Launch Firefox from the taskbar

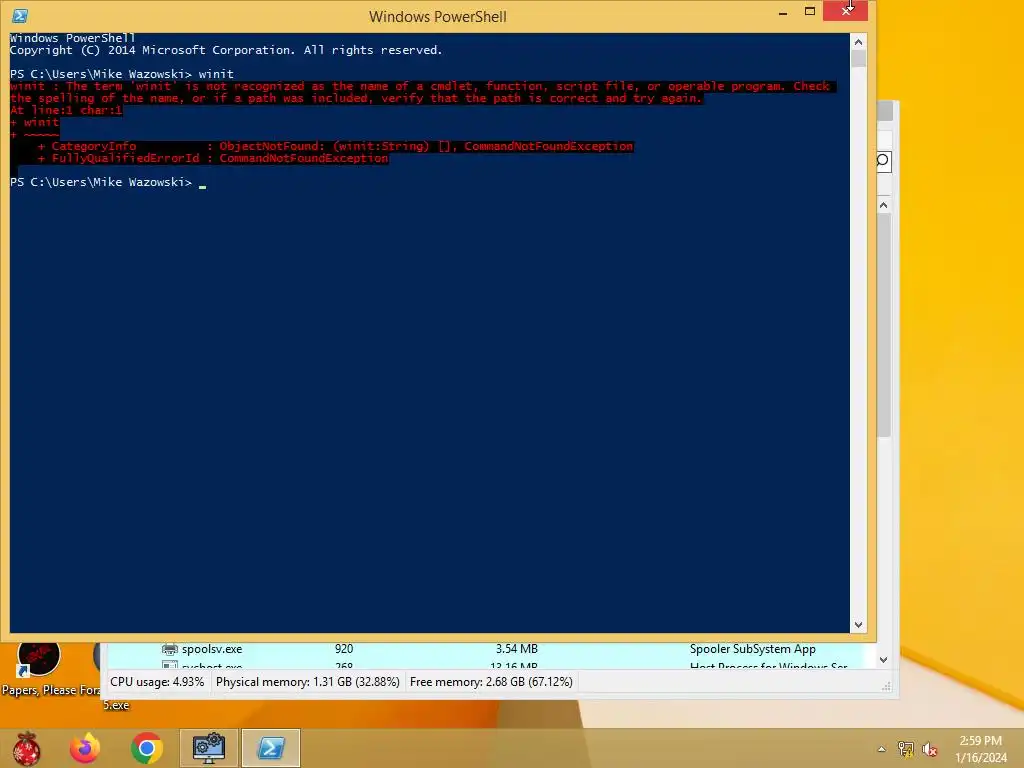pyautogui.click(x=85, y=748)
